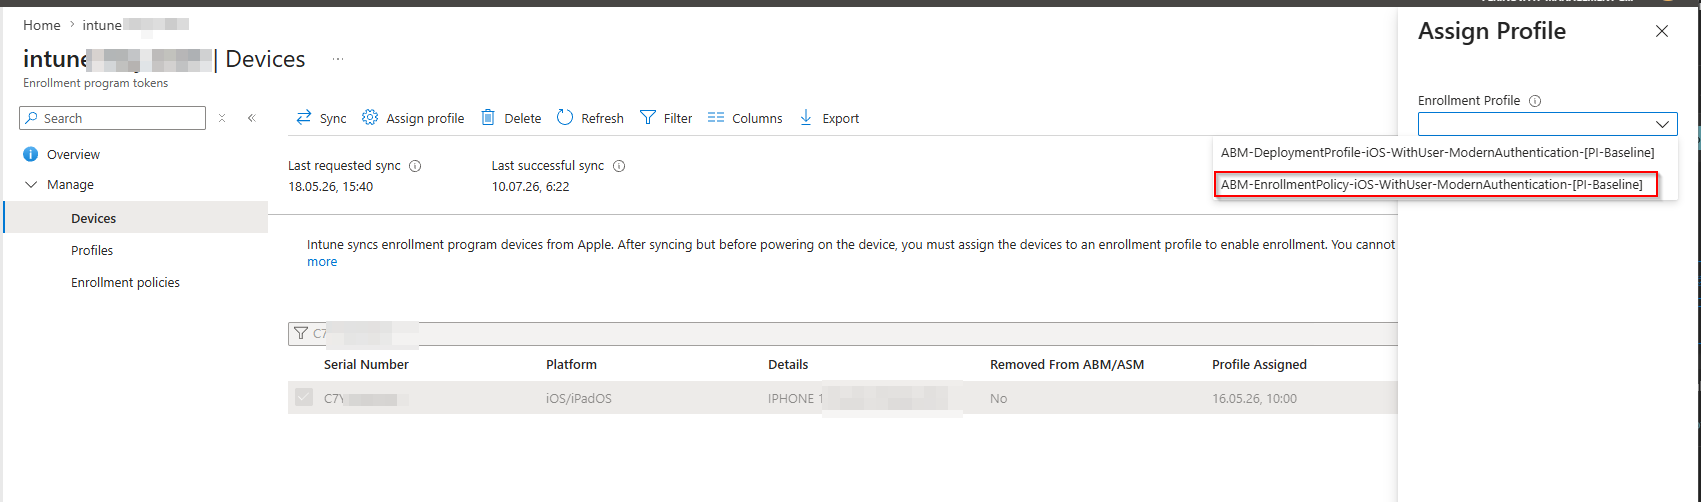This screenshot has height=502, width=1701.
Task: Sort by Details column header
Action: tap(788, 364)
